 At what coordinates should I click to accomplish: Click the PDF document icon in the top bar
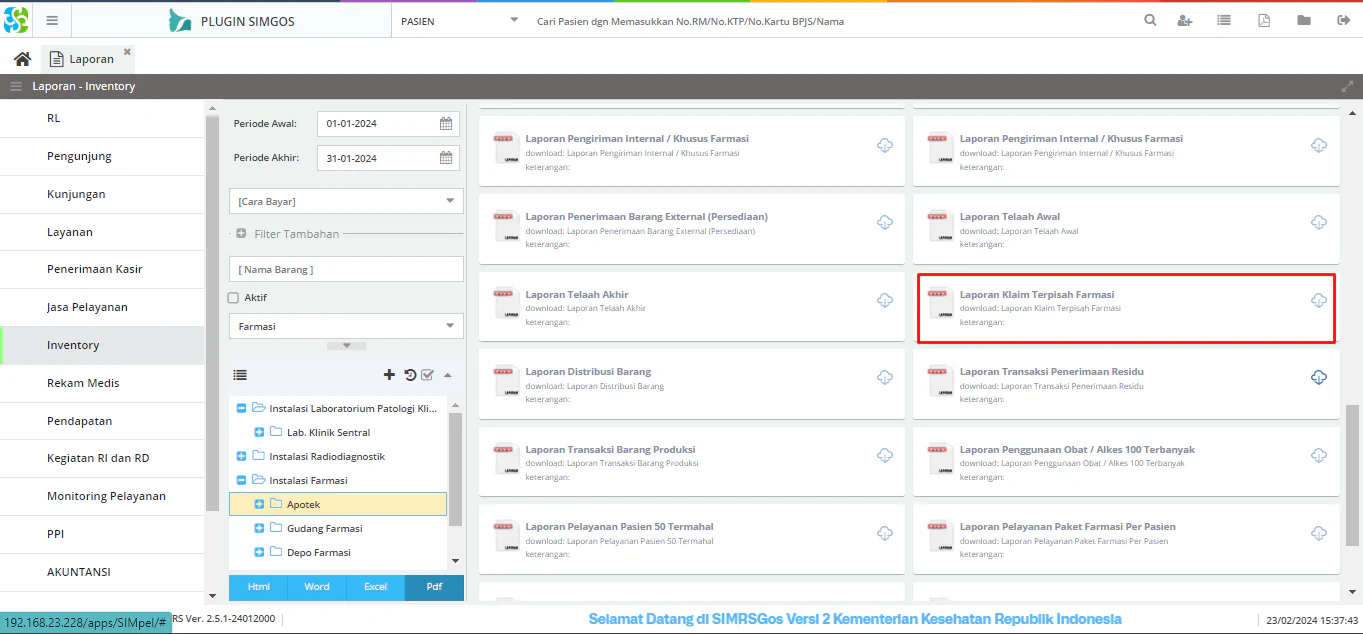coord(1264,20)
